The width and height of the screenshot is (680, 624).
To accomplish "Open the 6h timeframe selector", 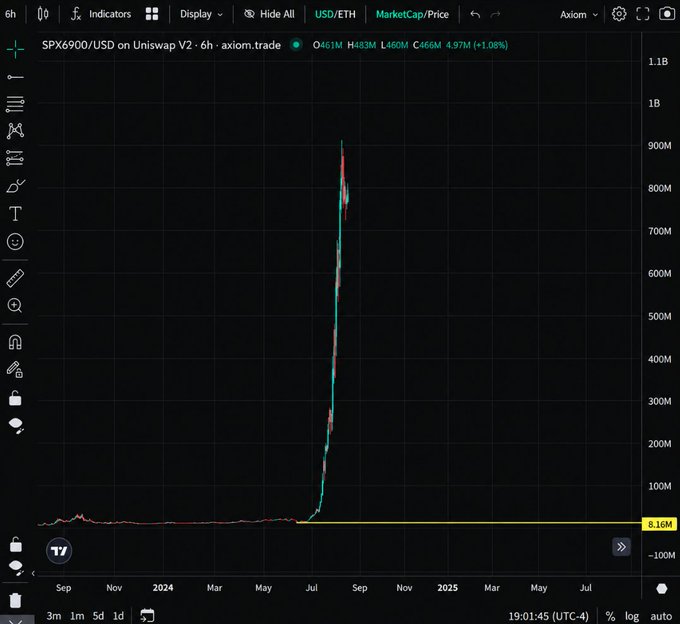I will click(10, 14).
